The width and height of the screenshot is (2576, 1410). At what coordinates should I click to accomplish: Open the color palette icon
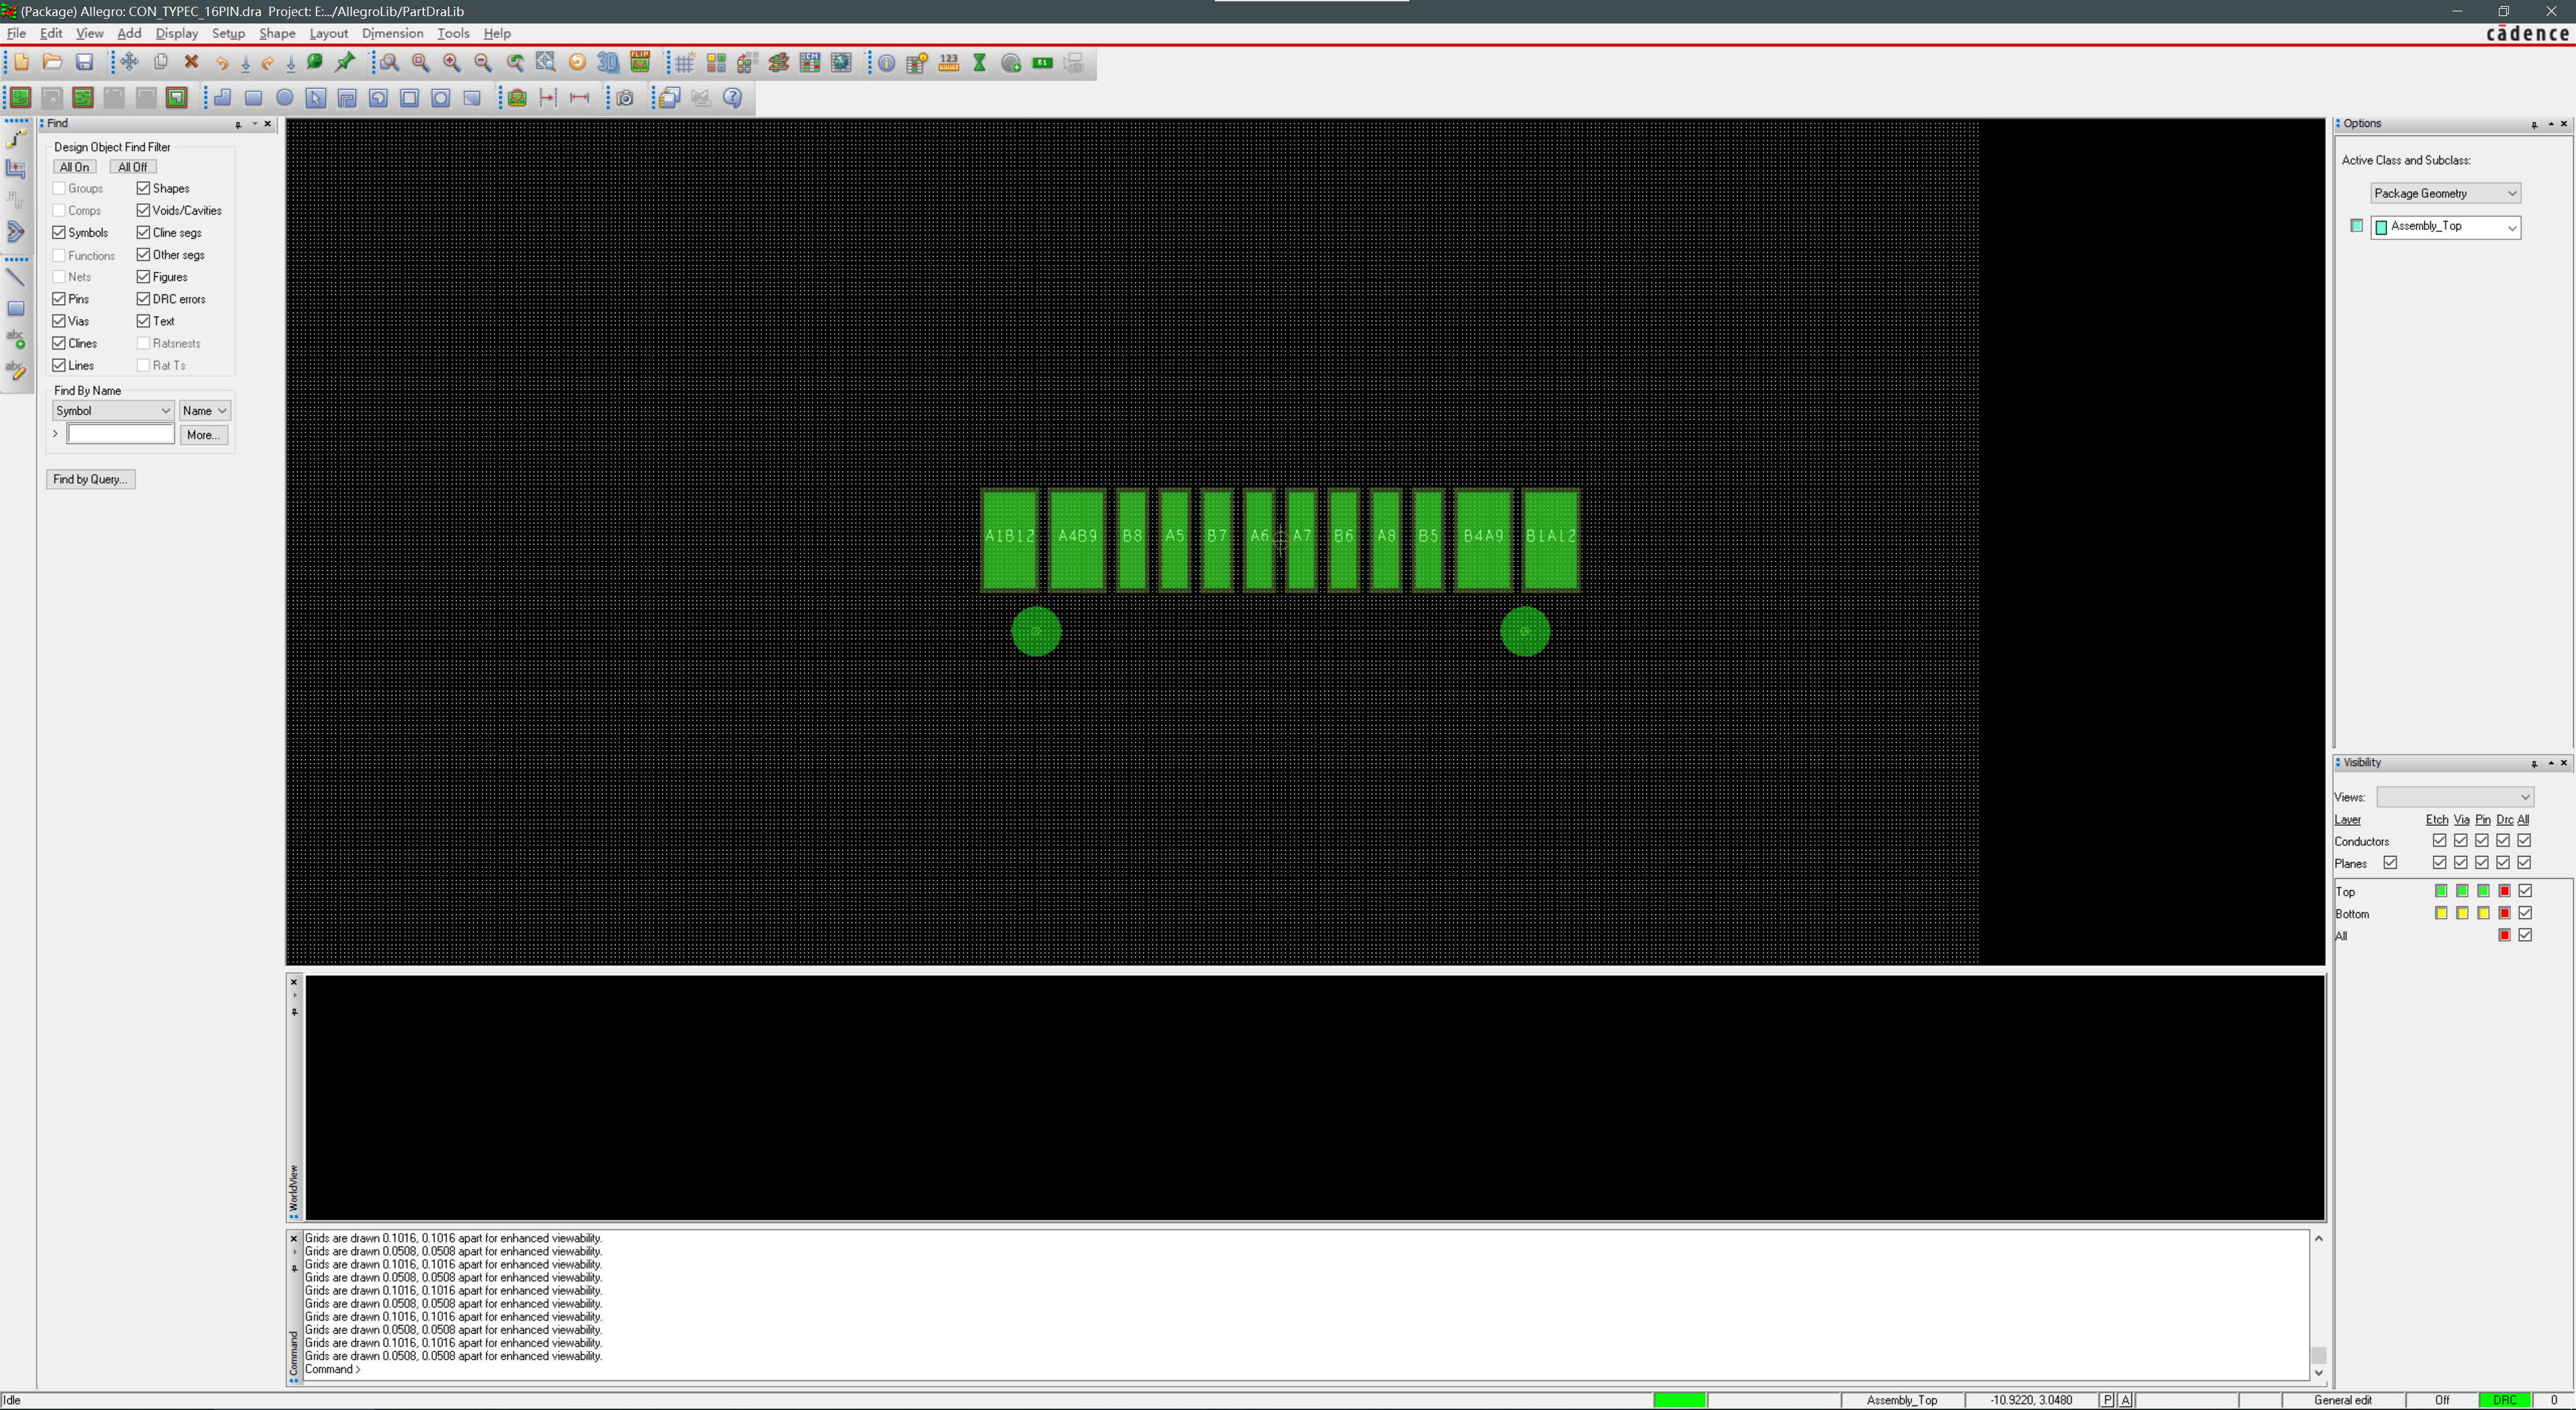[x=716, y=63]
